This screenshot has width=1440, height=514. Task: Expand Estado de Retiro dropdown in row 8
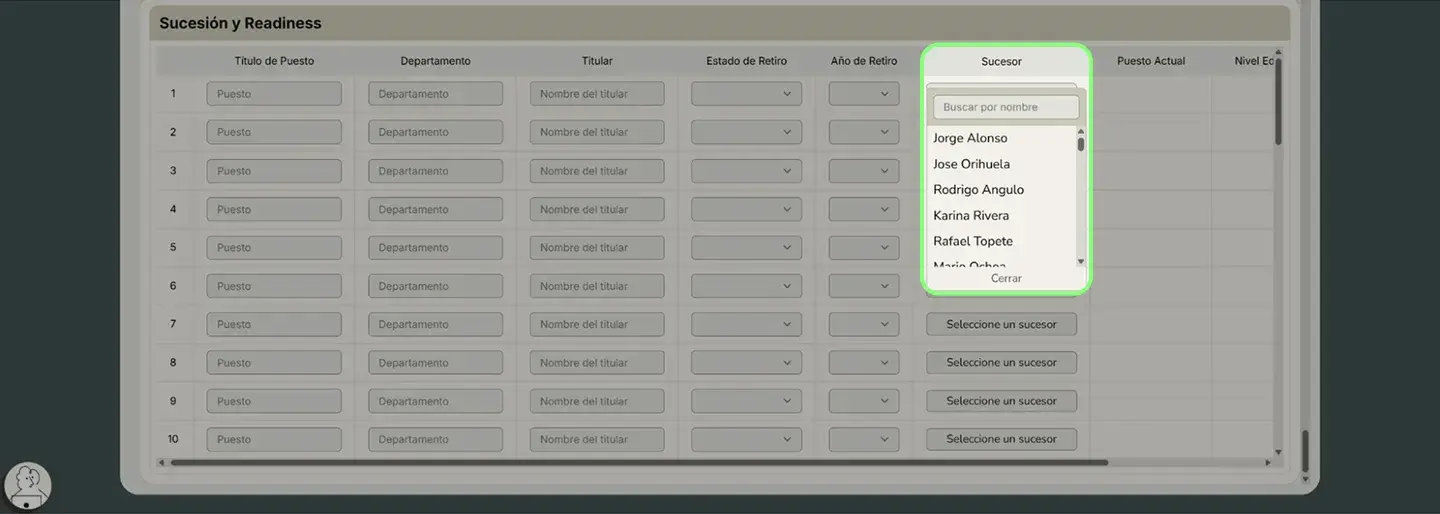[746, 362]
